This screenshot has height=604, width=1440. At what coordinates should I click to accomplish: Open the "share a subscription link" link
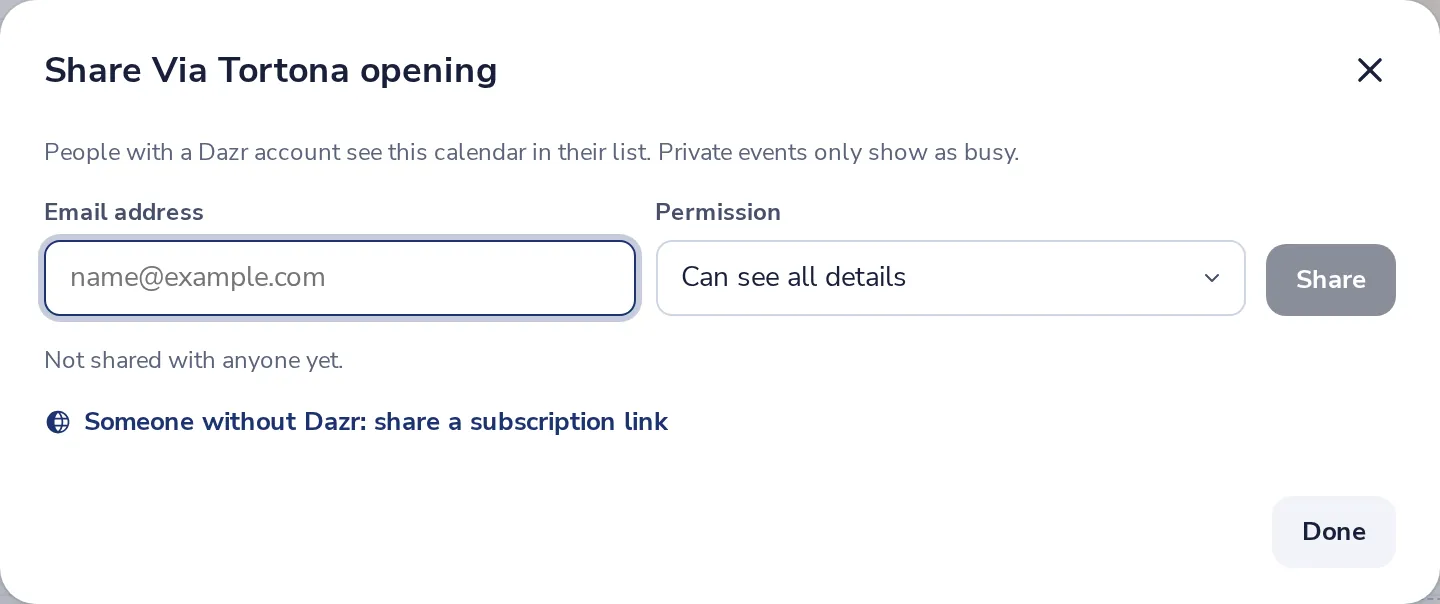point(521,422)
